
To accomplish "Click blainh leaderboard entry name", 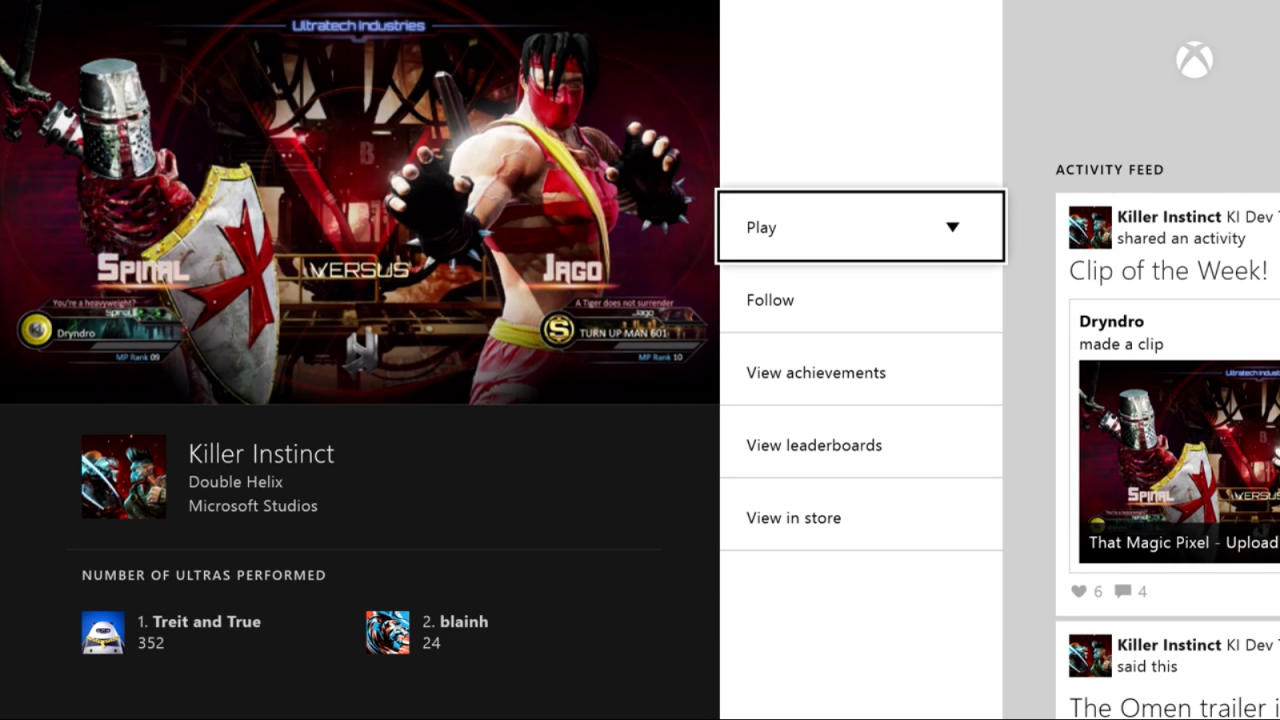I will (x=463, y=621).
